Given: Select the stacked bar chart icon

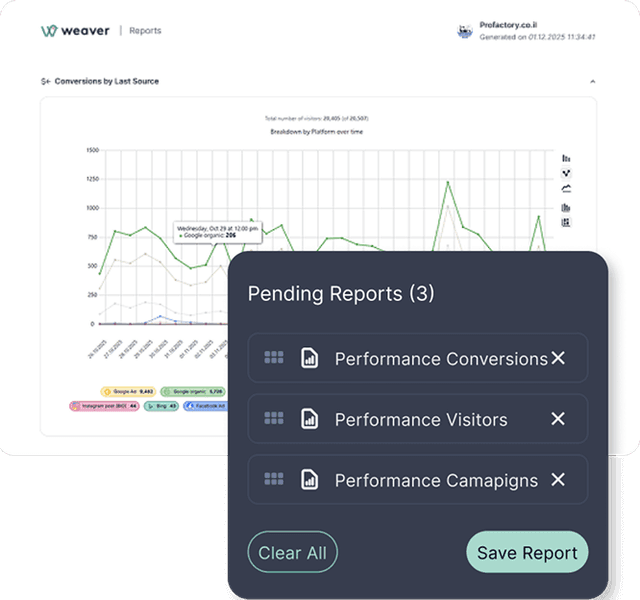Looking at the screenshot, I should (x=566, y=207).
